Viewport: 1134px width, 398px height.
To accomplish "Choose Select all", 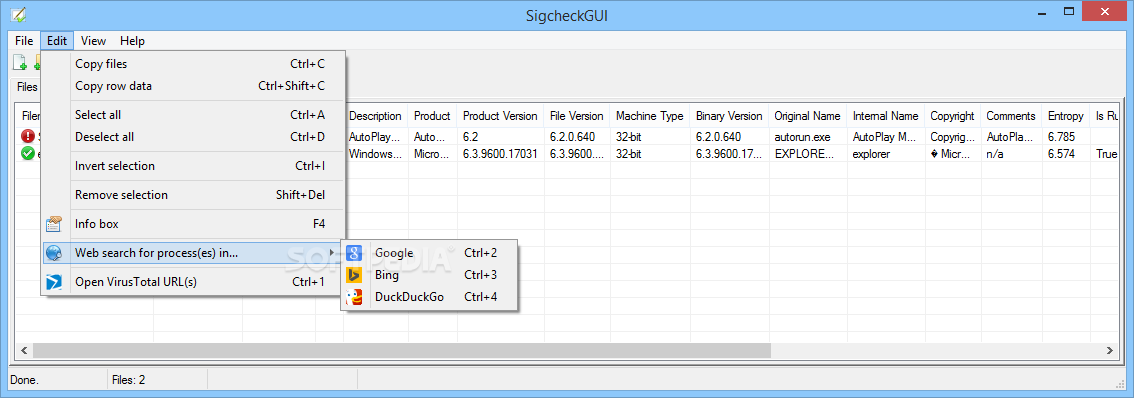I will pos(193,114).
